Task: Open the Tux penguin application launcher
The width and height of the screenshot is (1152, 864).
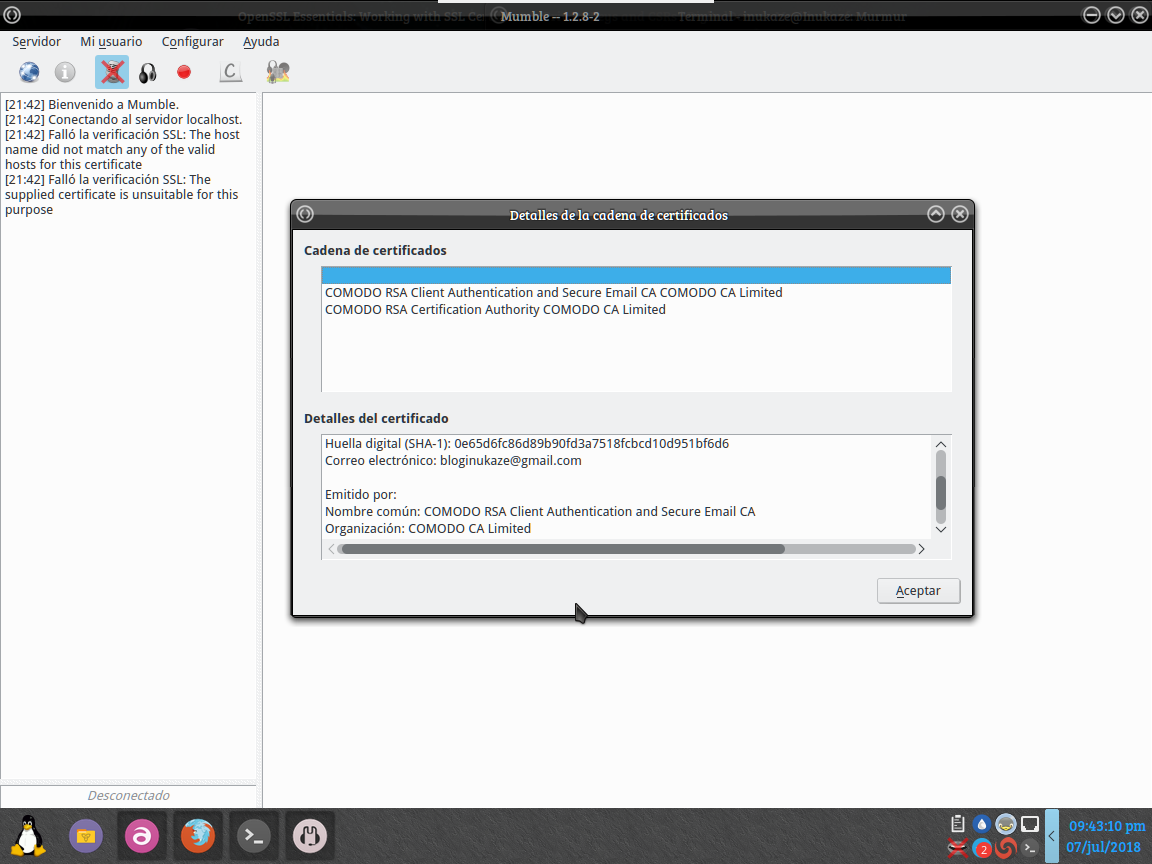Action: (28, 836)
